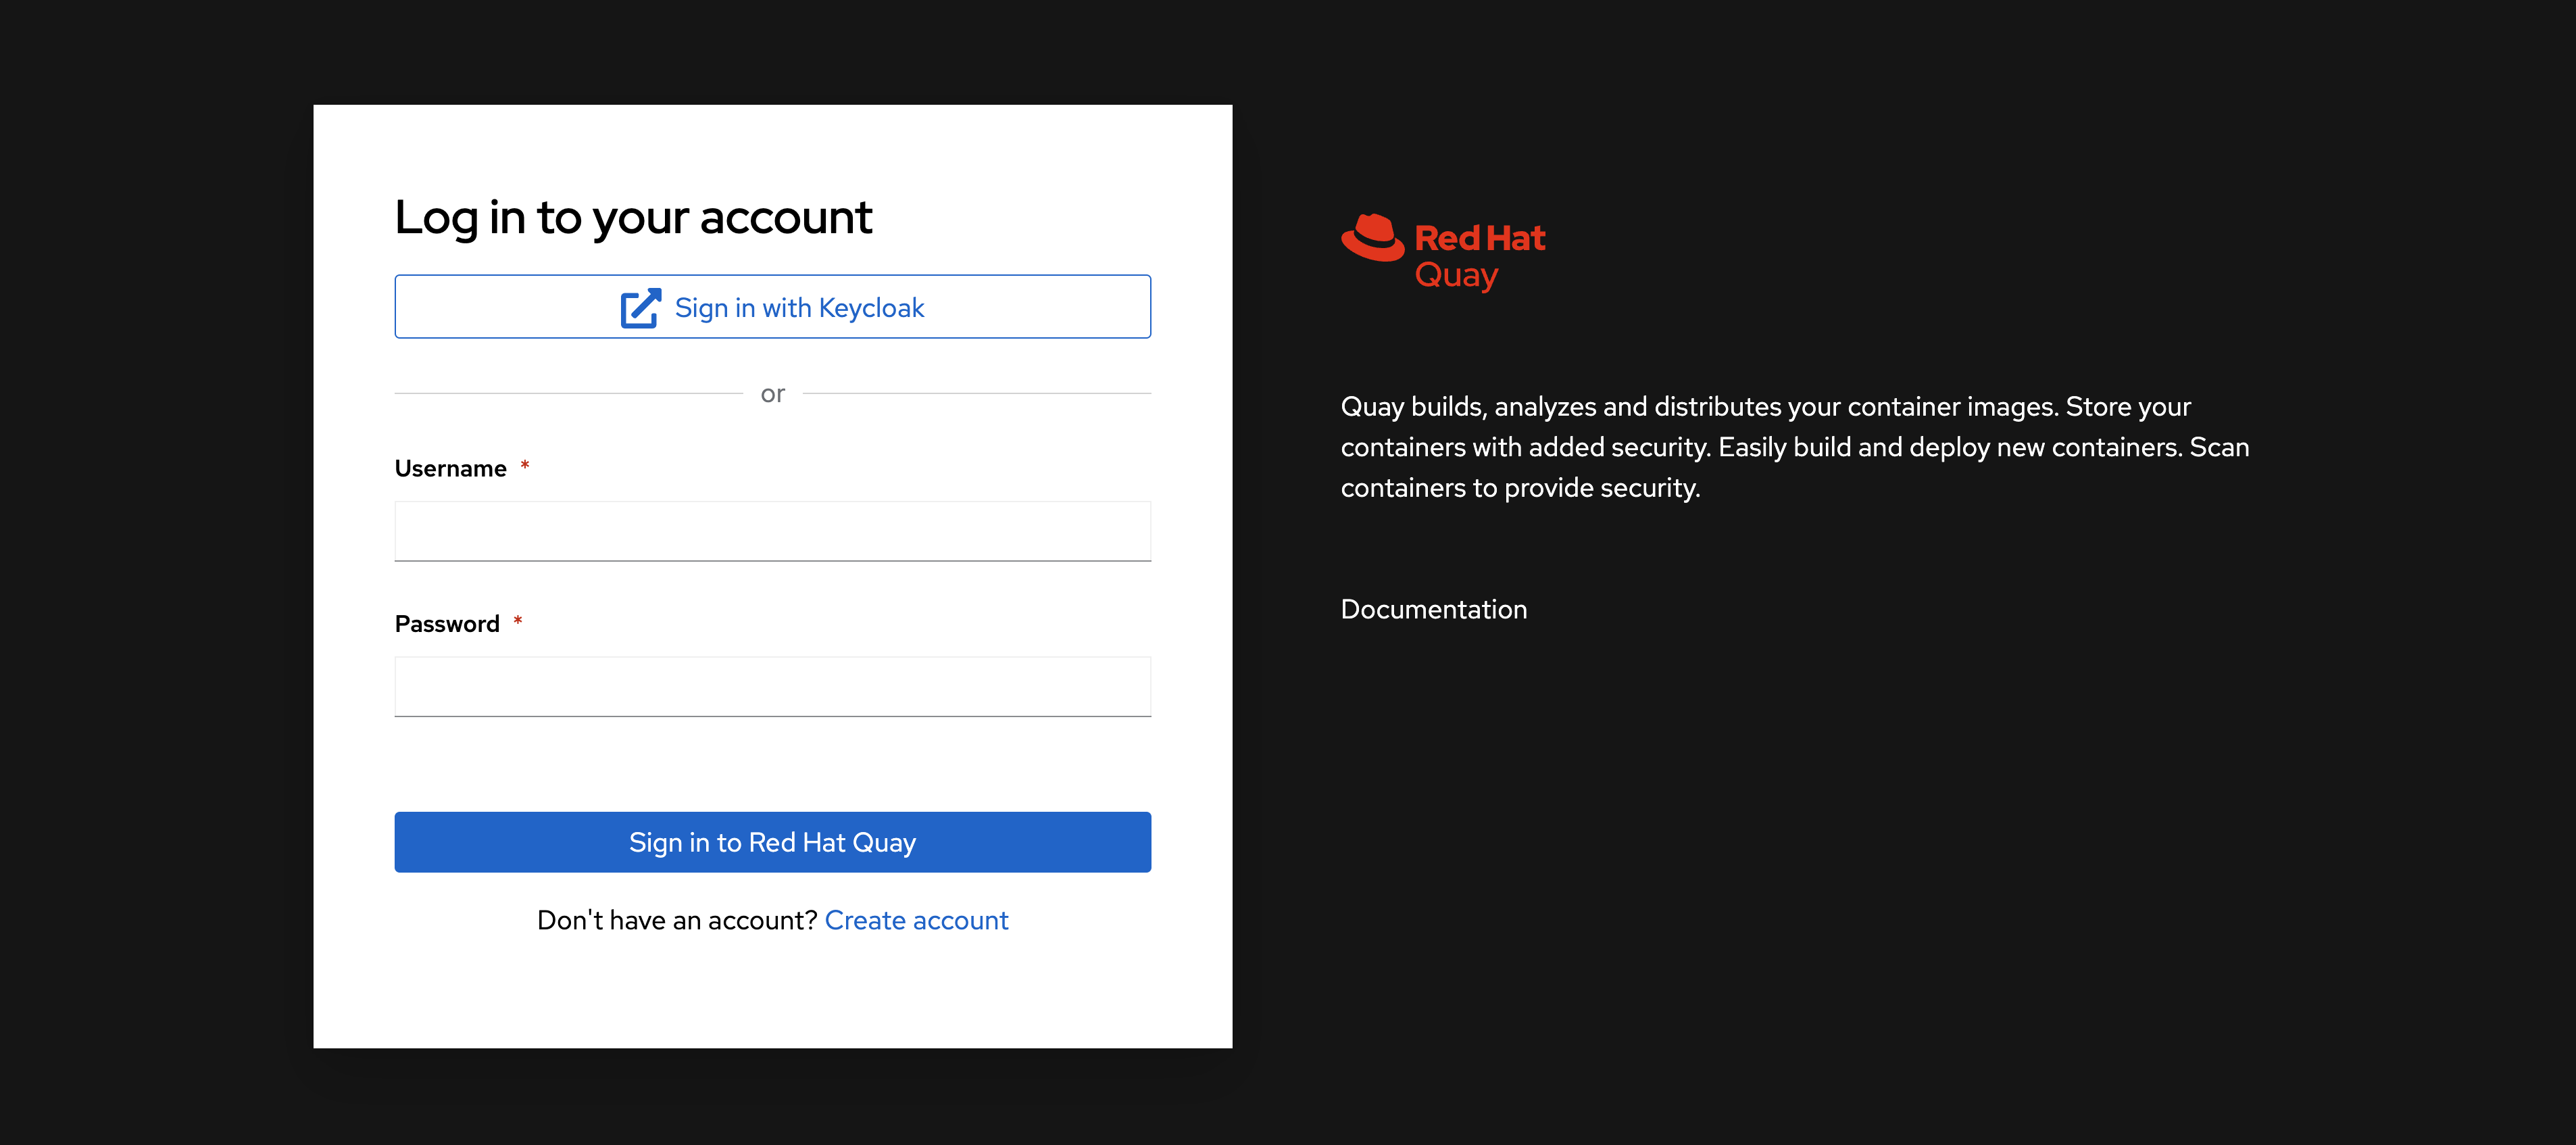The height and width of the screenshot is (1145, 2576).
Task: Click "Don't have an account?" text
Action: click(x=677, y=920)
